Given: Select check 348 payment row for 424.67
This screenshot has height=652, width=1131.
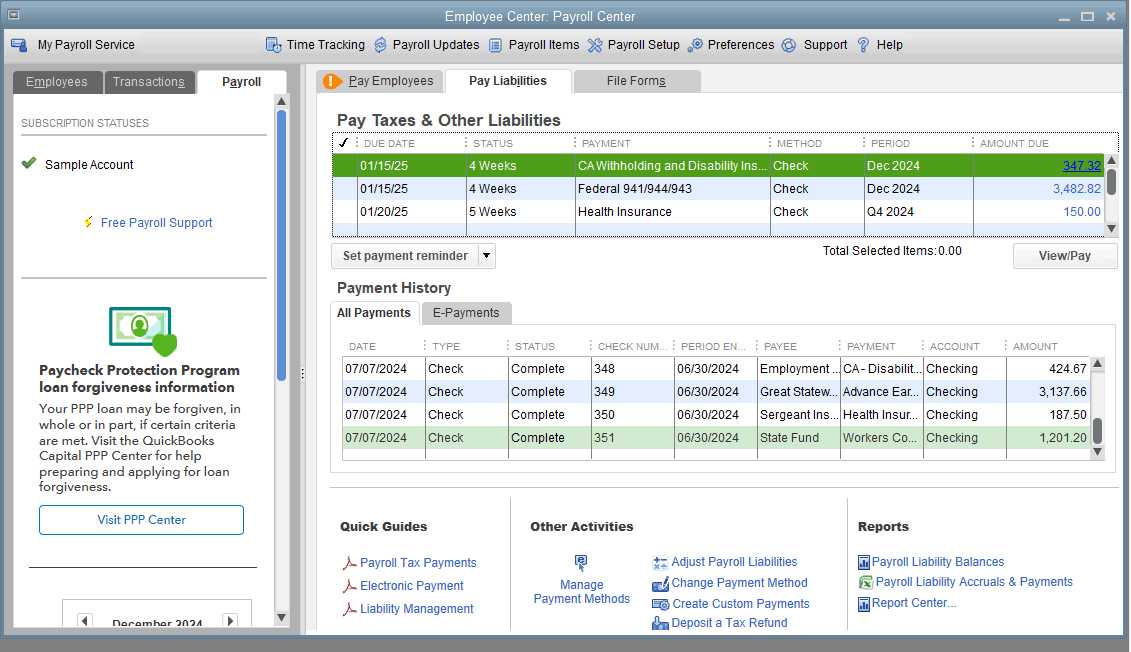Looking at the screenshot, I should coord(716,369).
